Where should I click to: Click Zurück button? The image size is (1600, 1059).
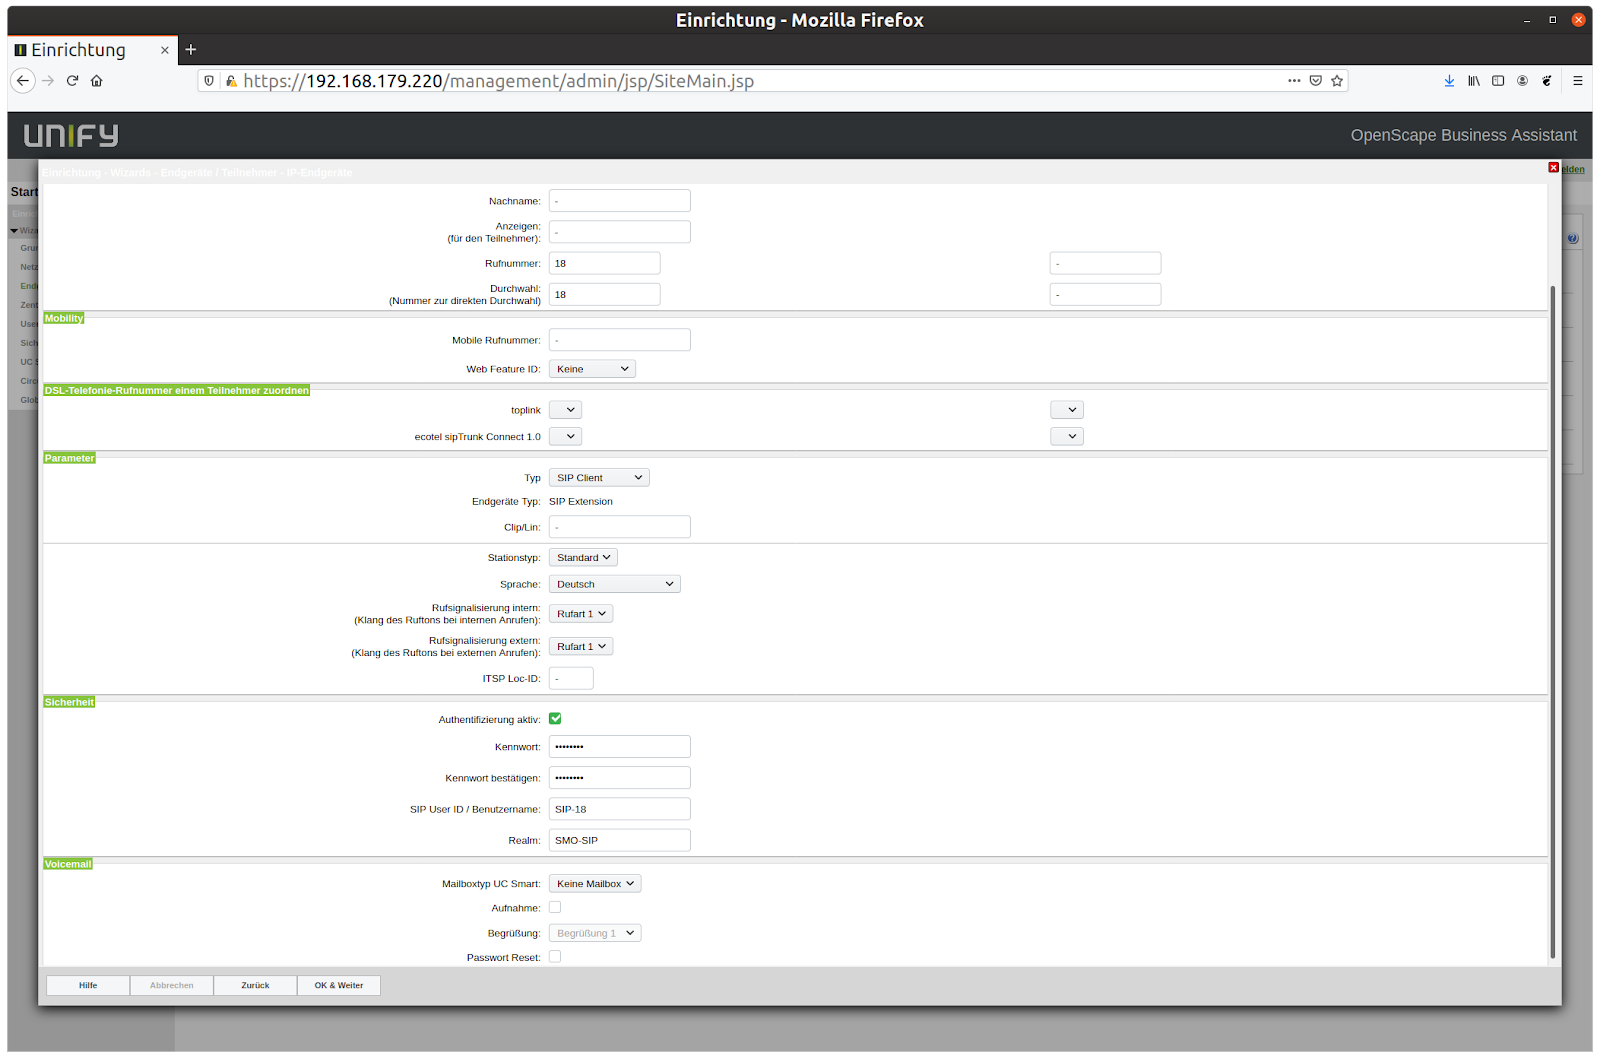point(255,986)
